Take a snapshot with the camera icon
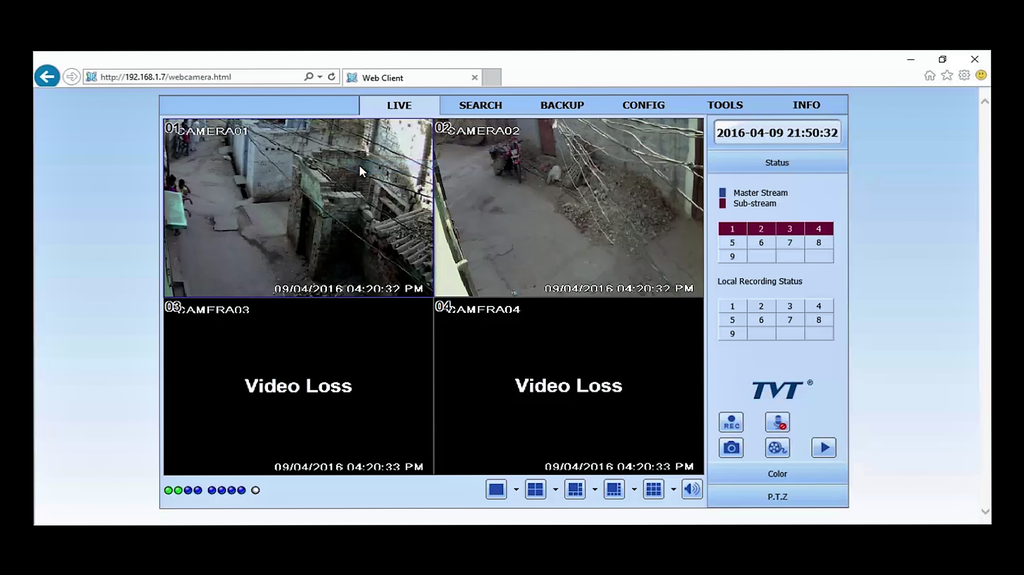The width and height of the screenshot is (1024, 575). 731,448
